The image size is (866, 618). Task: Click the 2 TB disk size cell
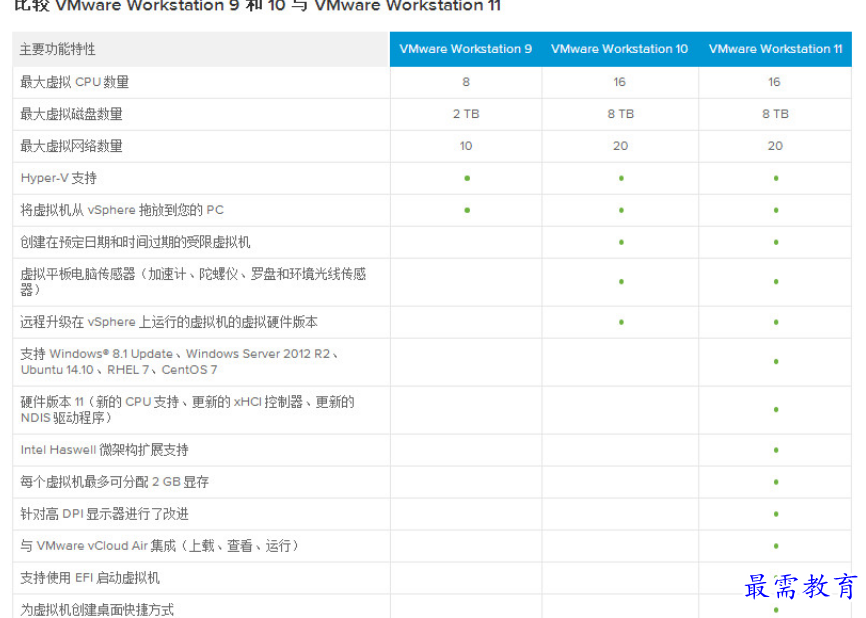[466, 114]
